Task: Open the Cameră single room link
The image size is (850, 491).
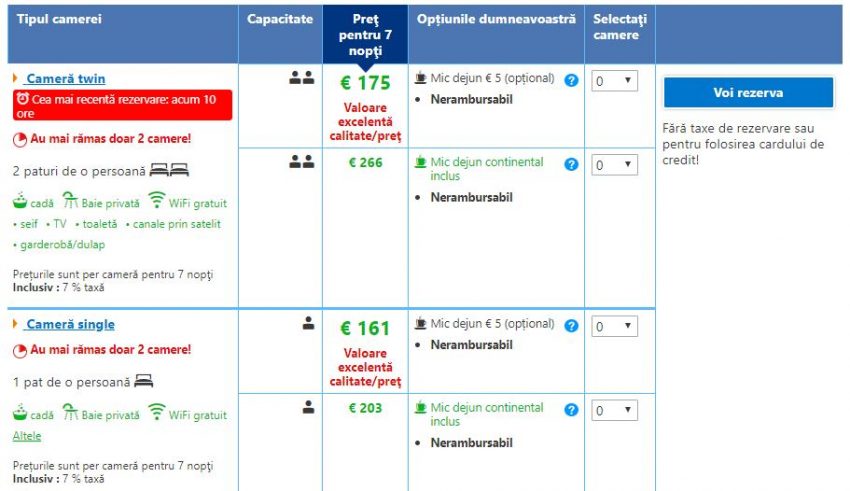Action: [x=70, y=324]
